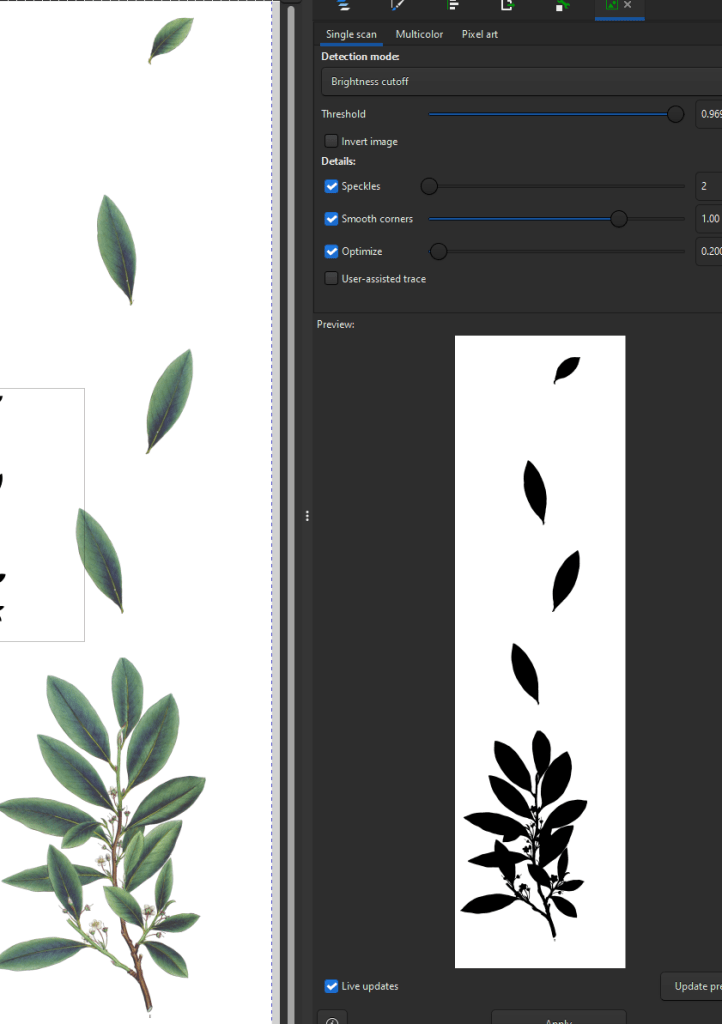Open the Export panel tab
The width and height of the screenshot is (722, 1024).
click(508, 6)
